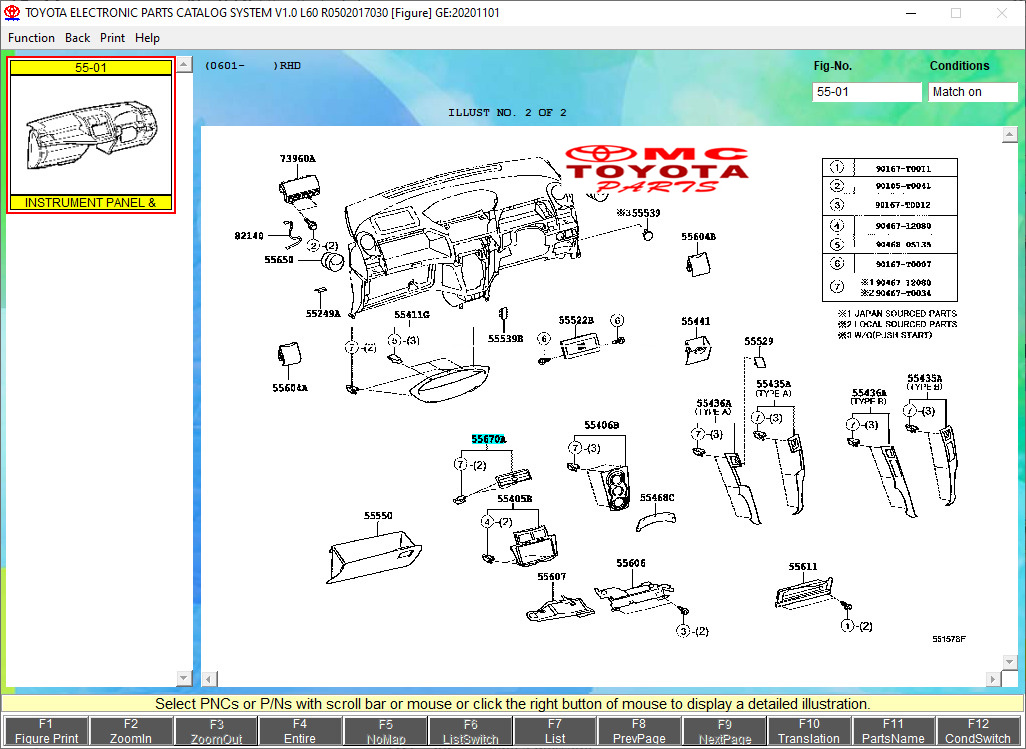Click the Fig-No. input field
Screen dimensions: 1026x749
(x=866, y=92)
